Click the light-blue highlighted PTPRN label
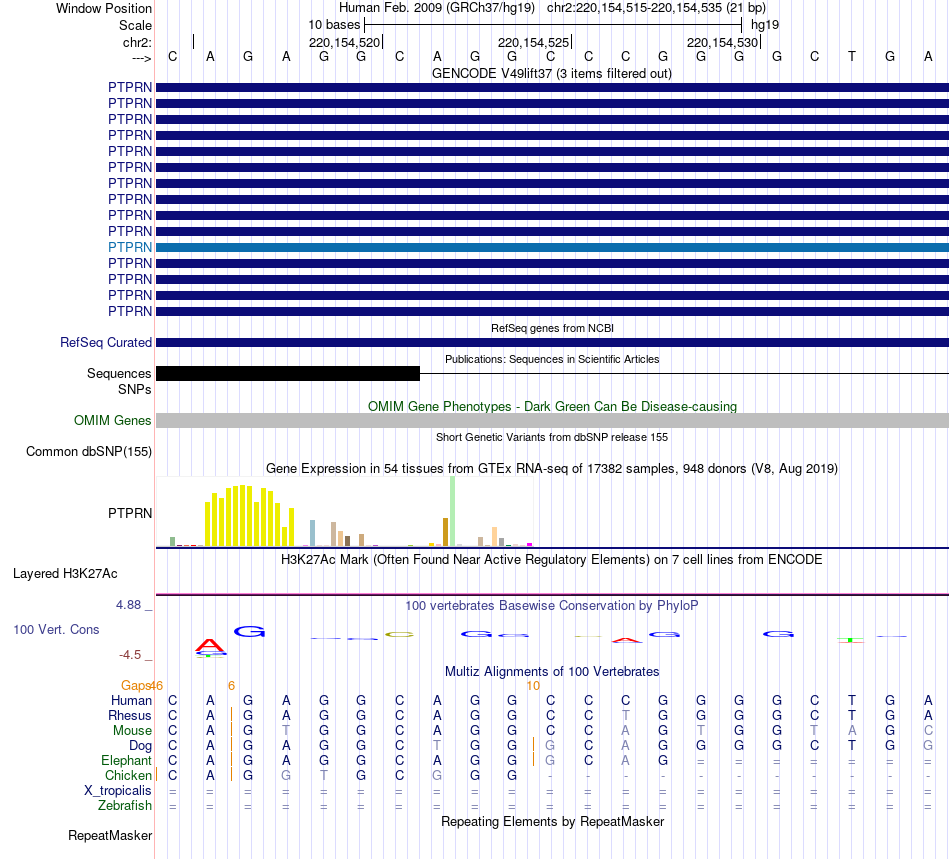This screenshot has height=859, width=950. 130,247
